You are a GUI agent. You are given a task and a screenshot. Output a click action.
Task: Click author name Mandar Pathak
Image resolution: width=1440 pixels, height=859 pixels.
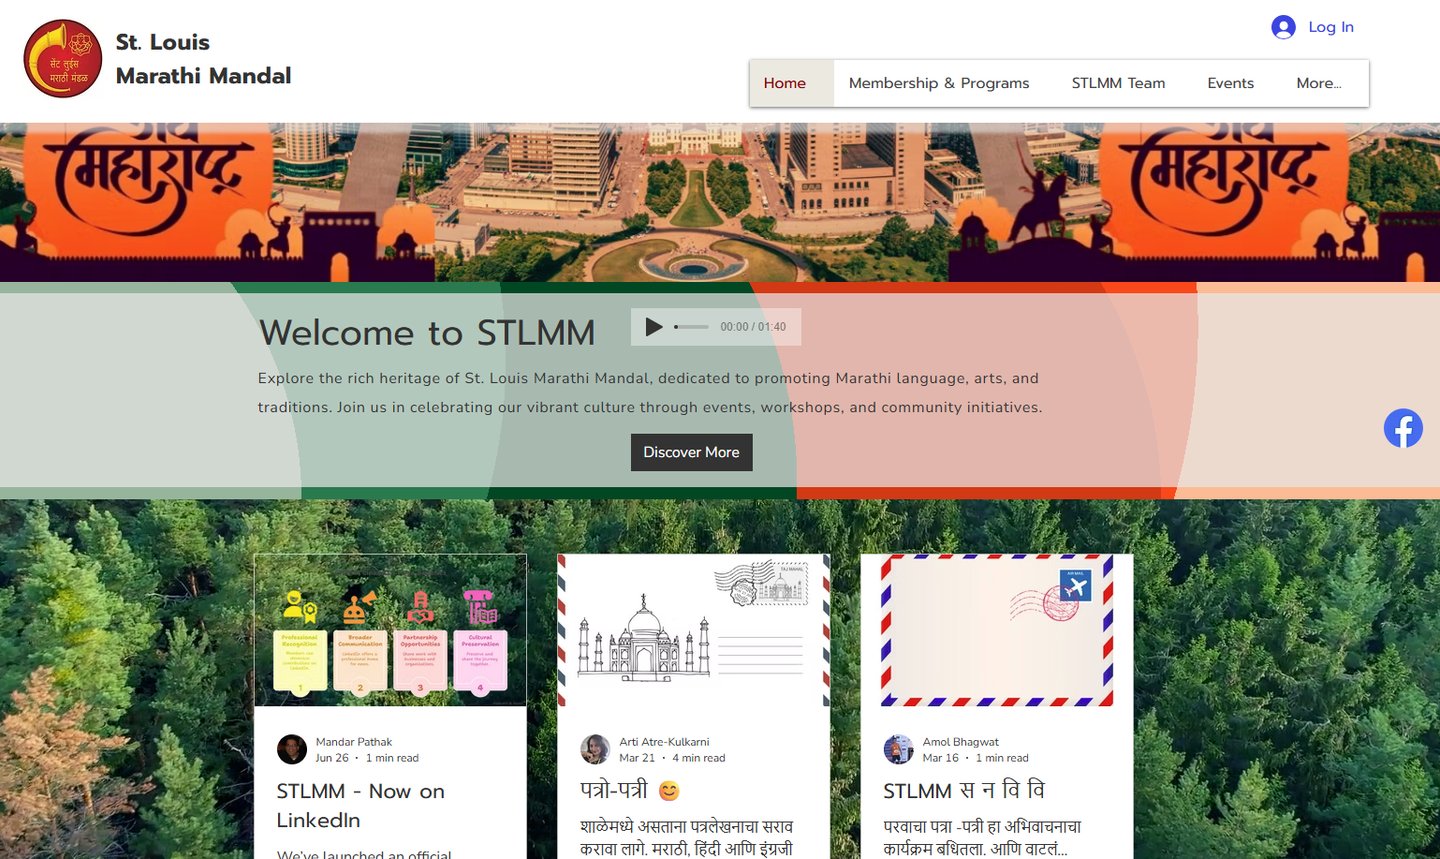click(354, 742)
